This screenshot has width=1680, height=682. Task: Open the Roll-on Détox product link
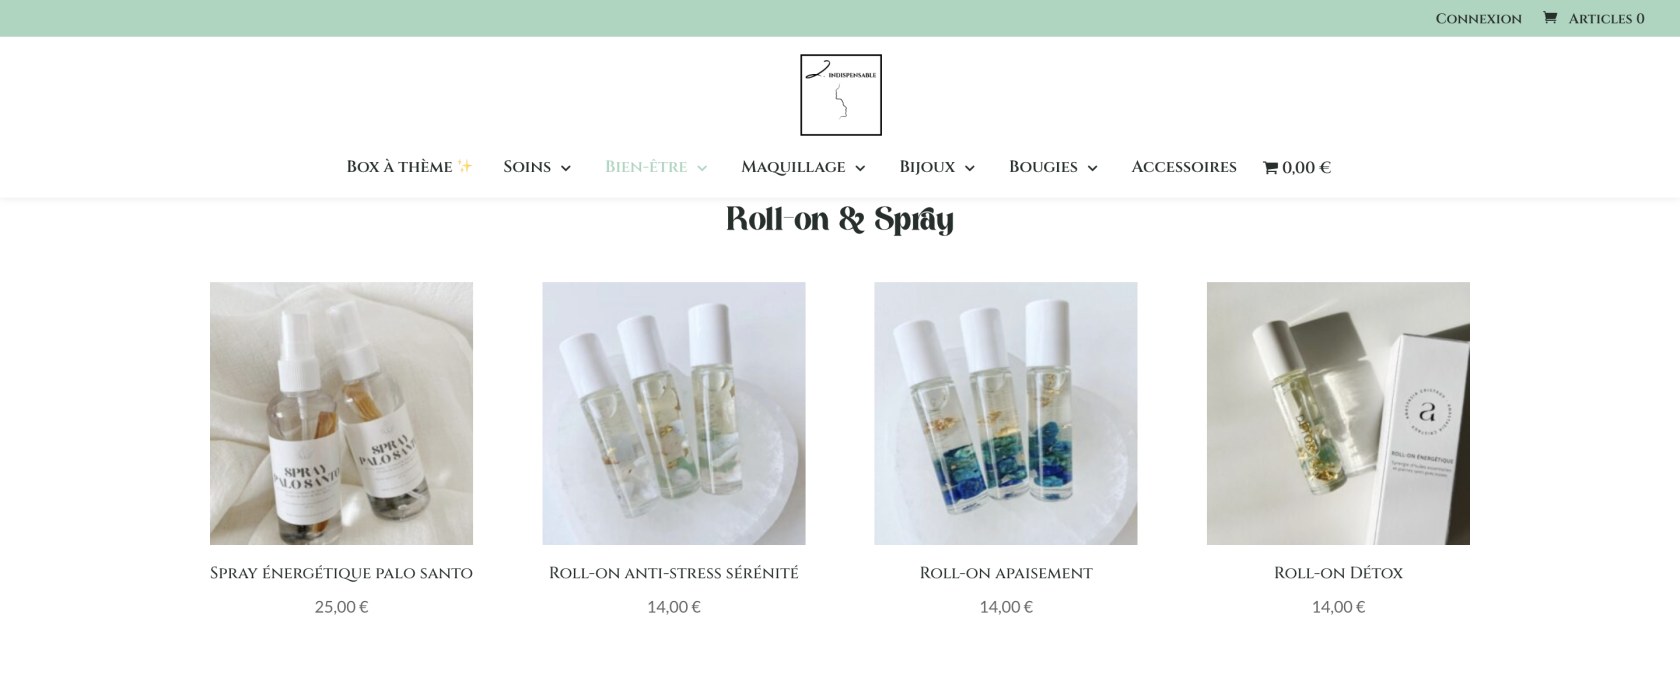[1338, 573]
